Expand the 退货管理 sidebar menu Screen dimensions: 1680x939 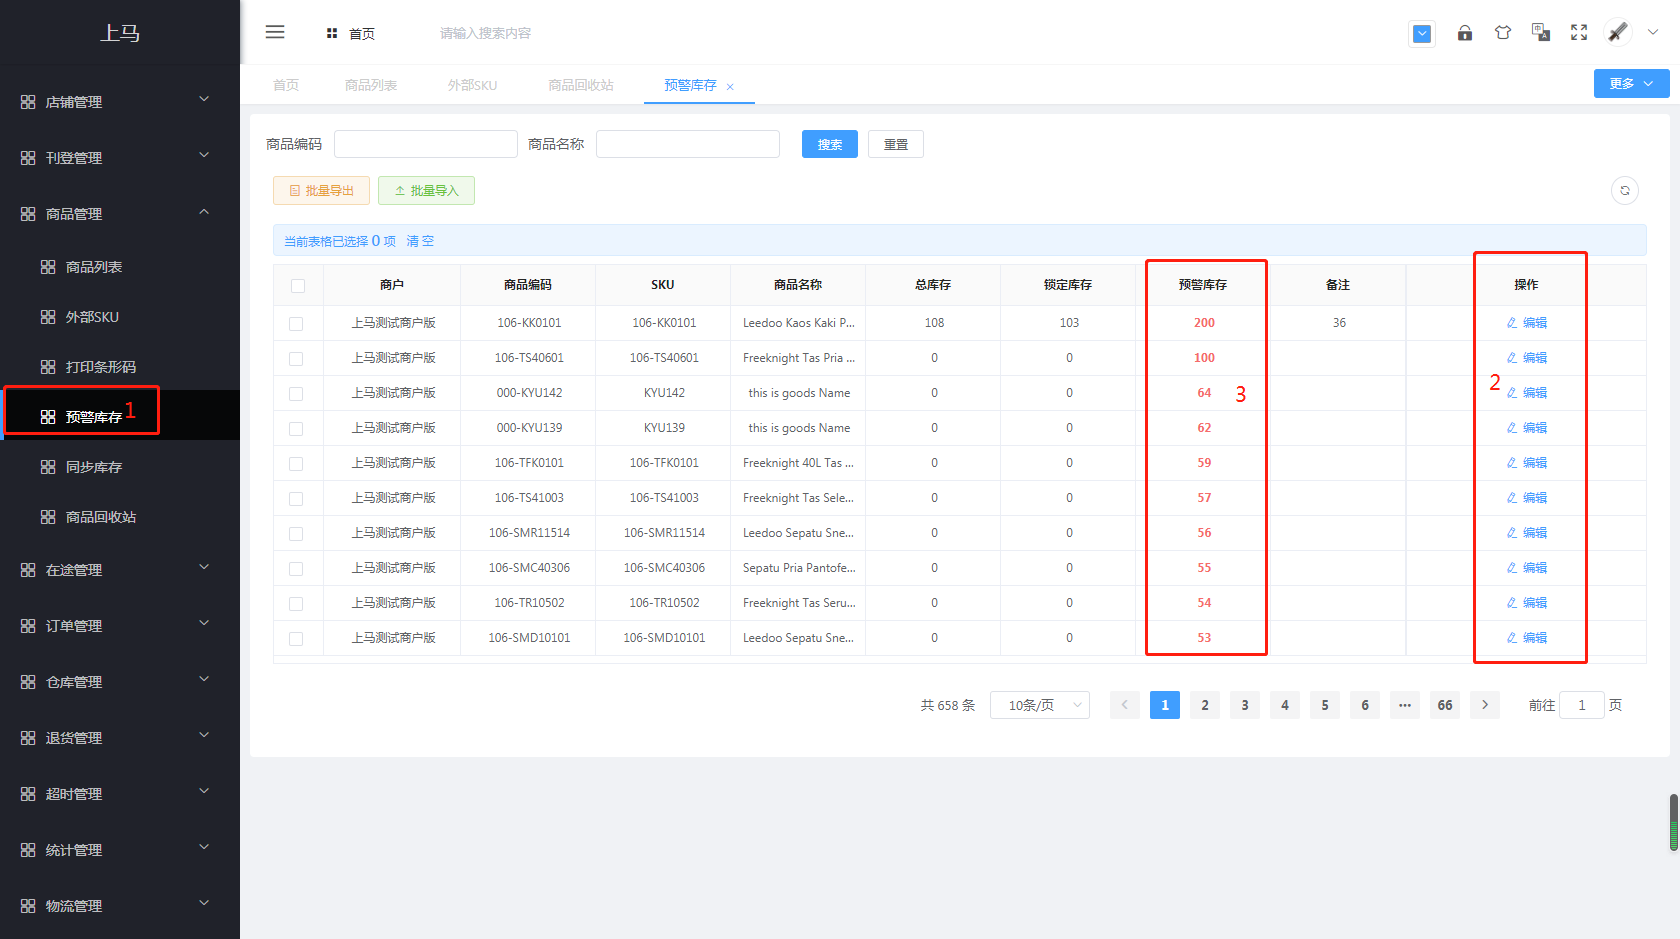coord(120,738)
